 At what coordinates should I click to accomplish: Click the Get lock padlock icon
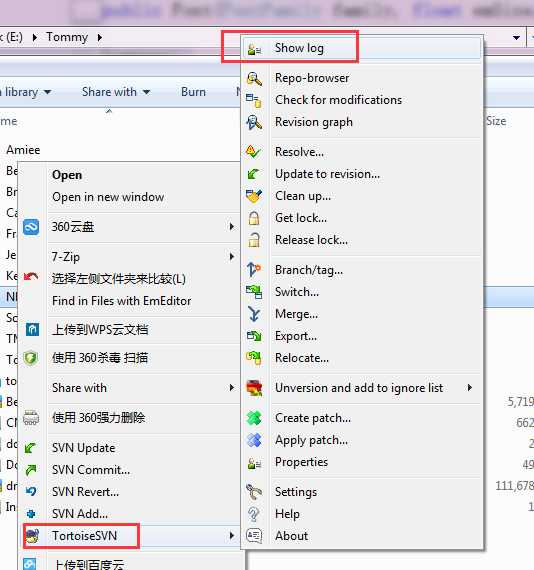[254, 218]
